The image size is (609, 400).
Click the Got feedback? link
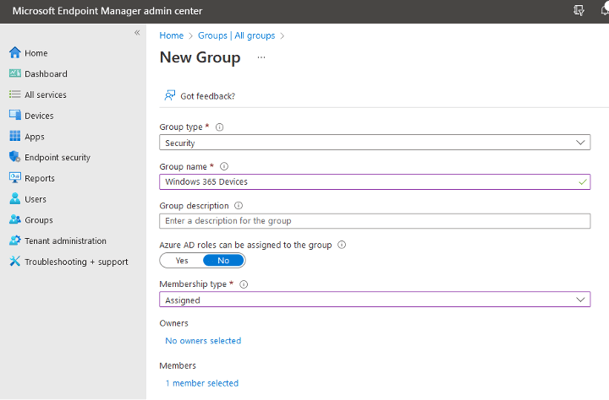coord(207,96)
